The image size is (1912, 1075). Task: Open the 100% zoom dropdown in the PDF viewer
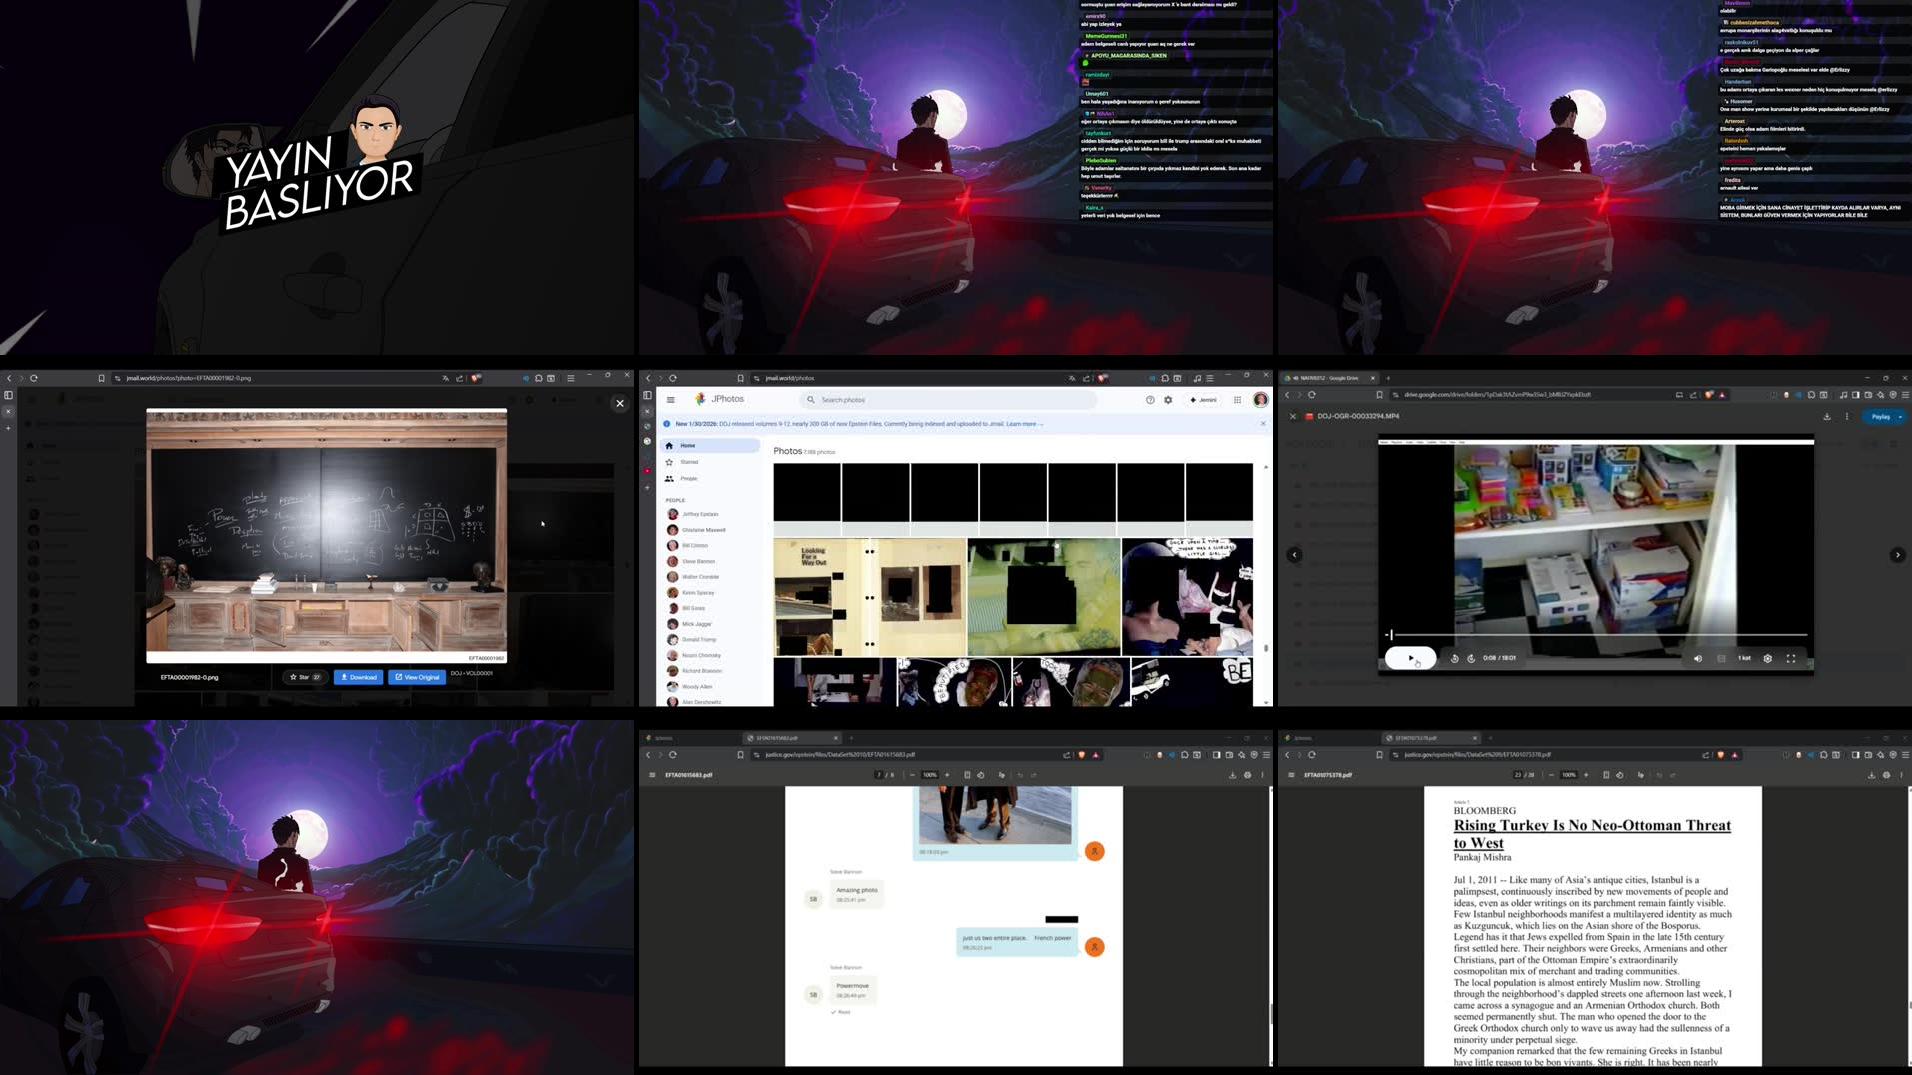point(929,775)
